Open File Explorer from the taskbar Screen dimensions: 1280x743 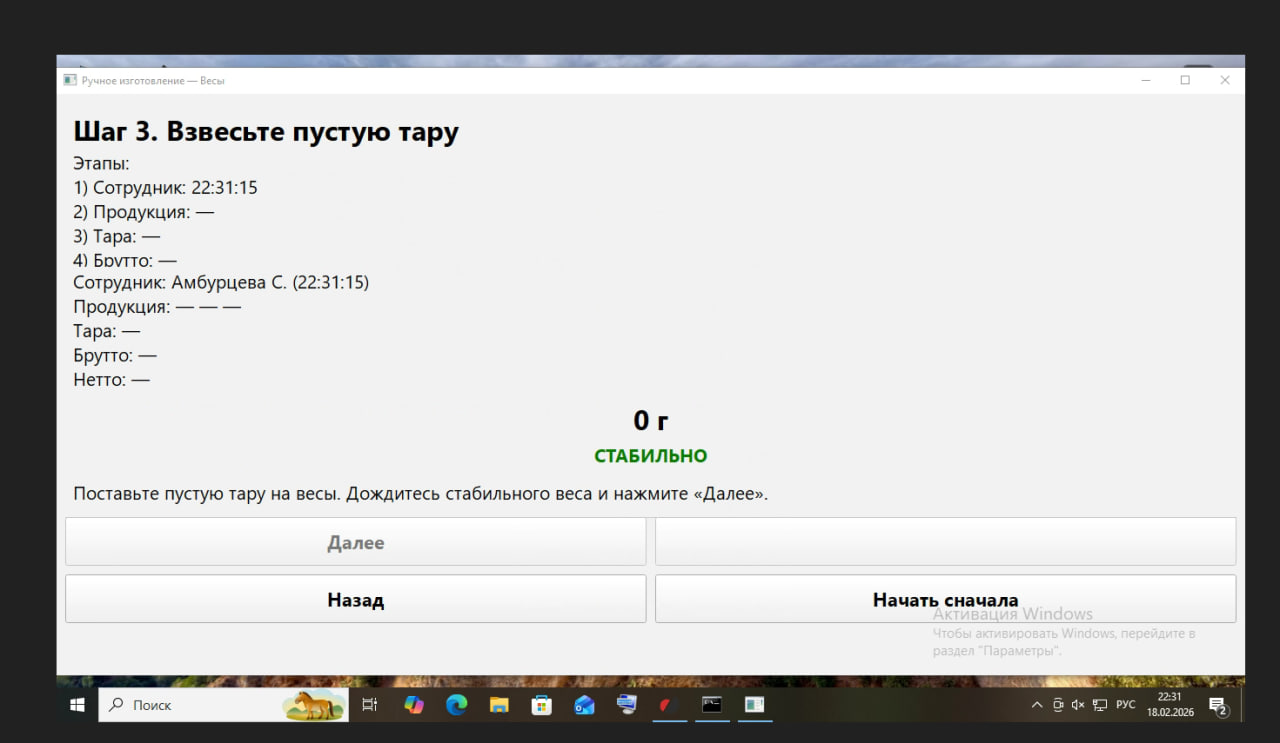click(499, 705)
